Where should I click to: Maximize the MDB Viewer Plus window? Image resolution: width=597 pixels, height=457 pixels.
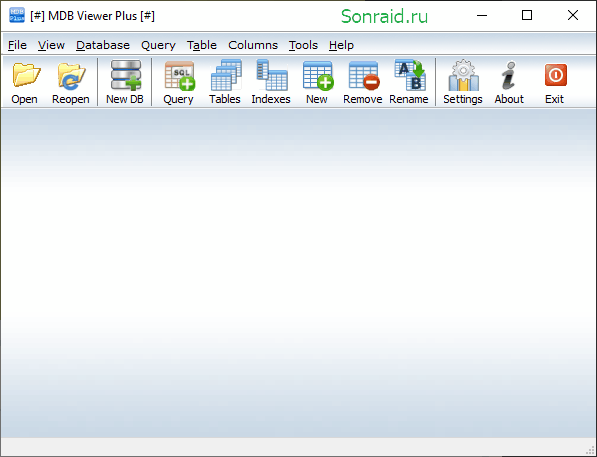click(x=527, y=16)
